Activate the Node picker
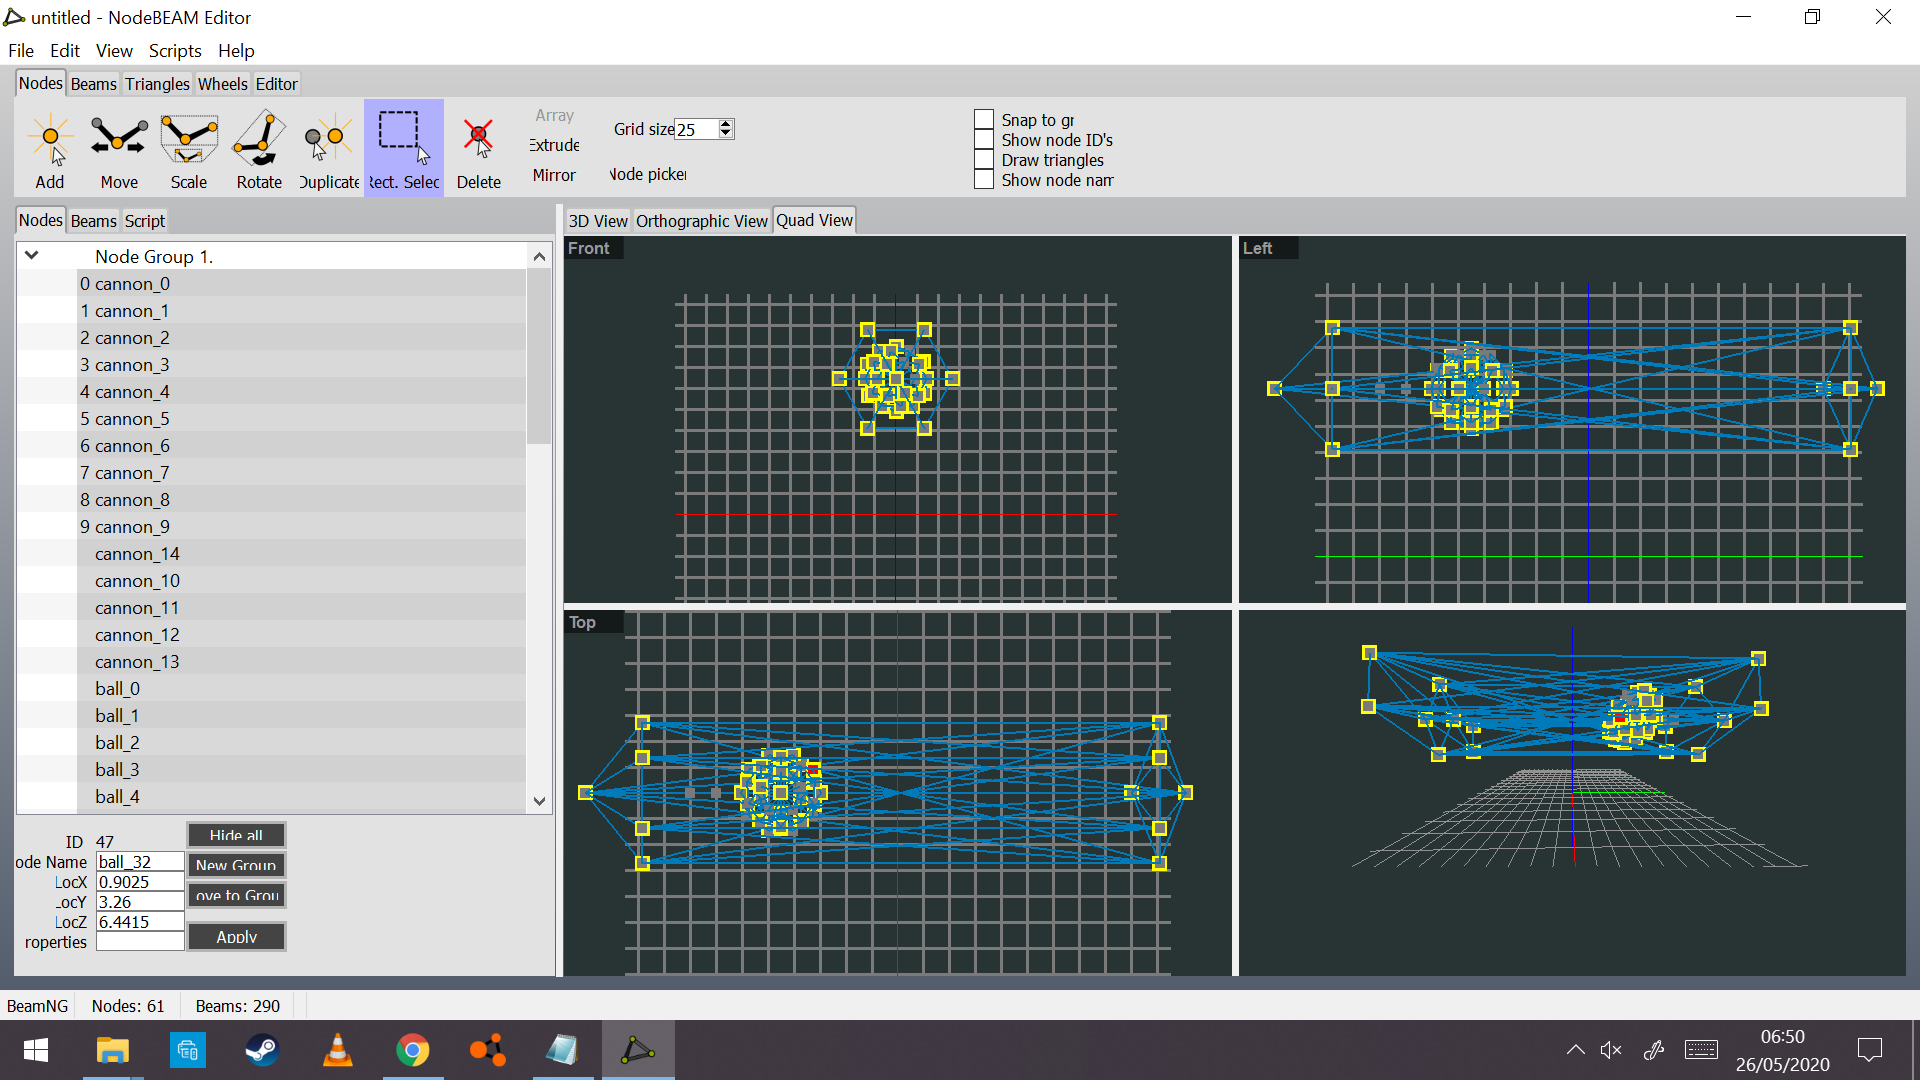Viewport: 1920px width, 1080px height. pos(648,174)
